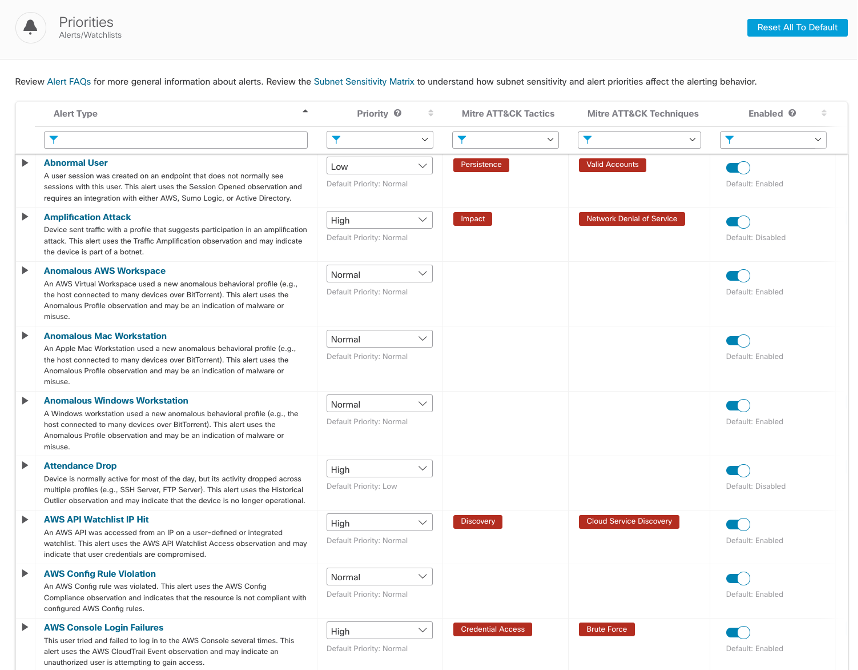Click the Reset All To Default button
The height and width of the screenshot is (670, 858).
coord(796,27)
